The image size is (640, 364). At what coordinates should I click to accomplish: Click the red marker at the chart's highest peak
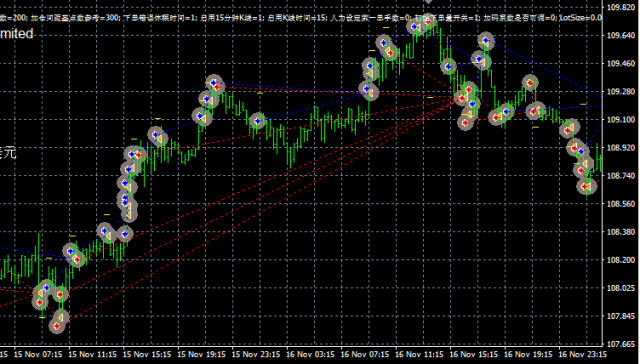click(x=428, y=21)
